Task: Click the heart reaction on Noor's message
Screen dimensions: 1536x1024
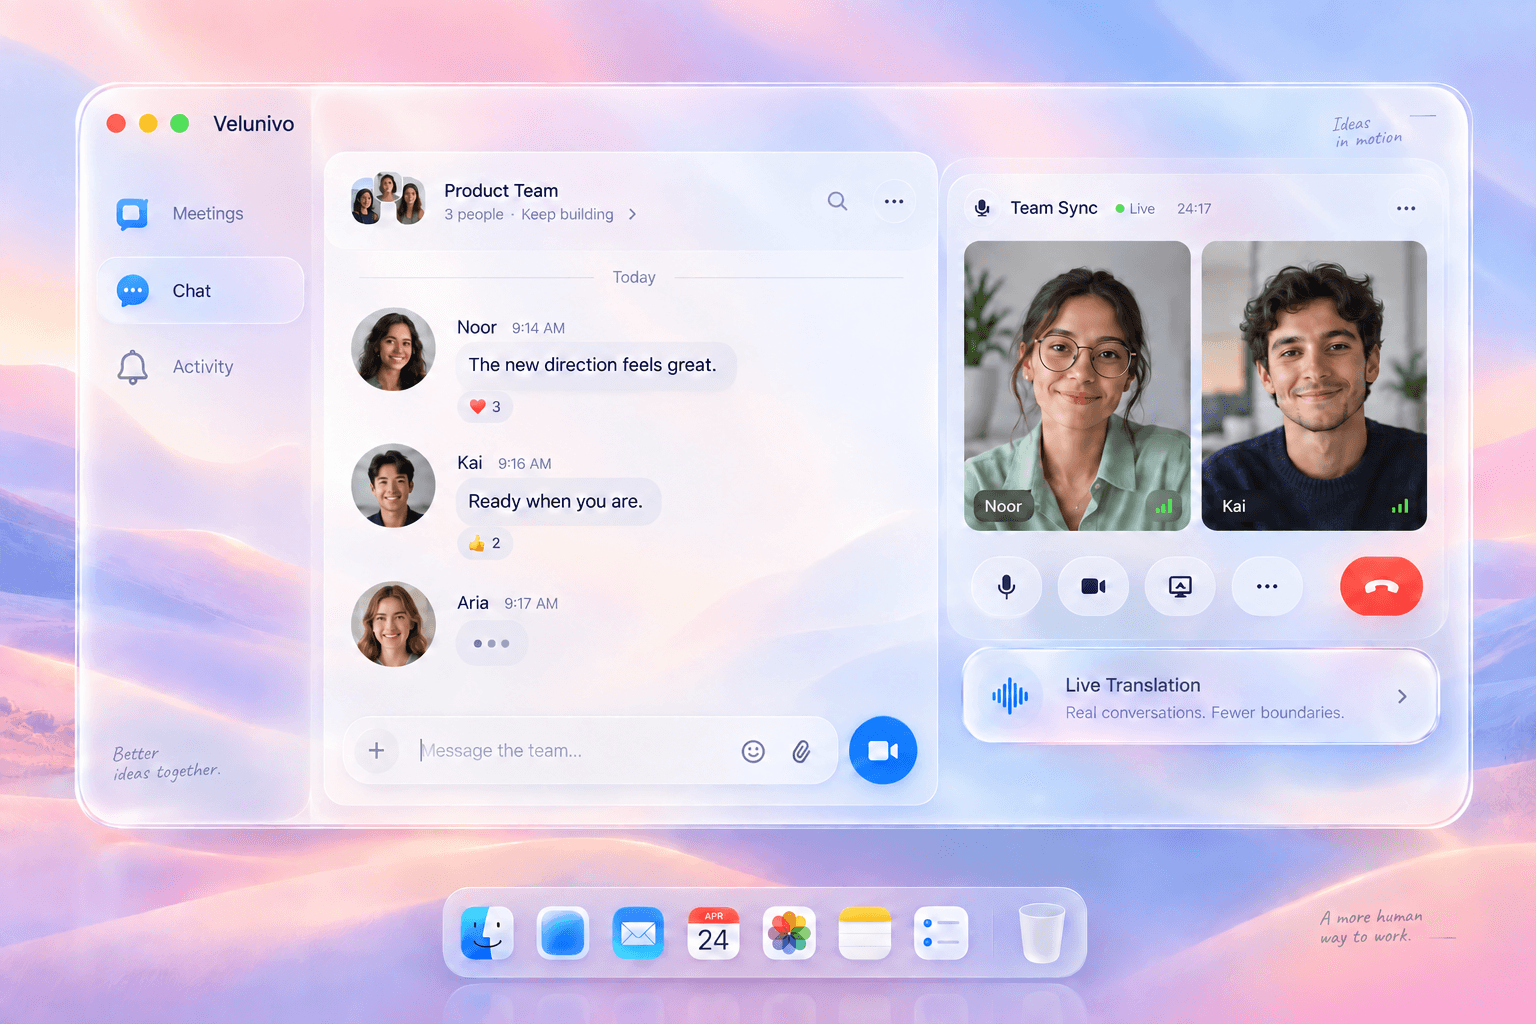Action: [x=485, y=407]
